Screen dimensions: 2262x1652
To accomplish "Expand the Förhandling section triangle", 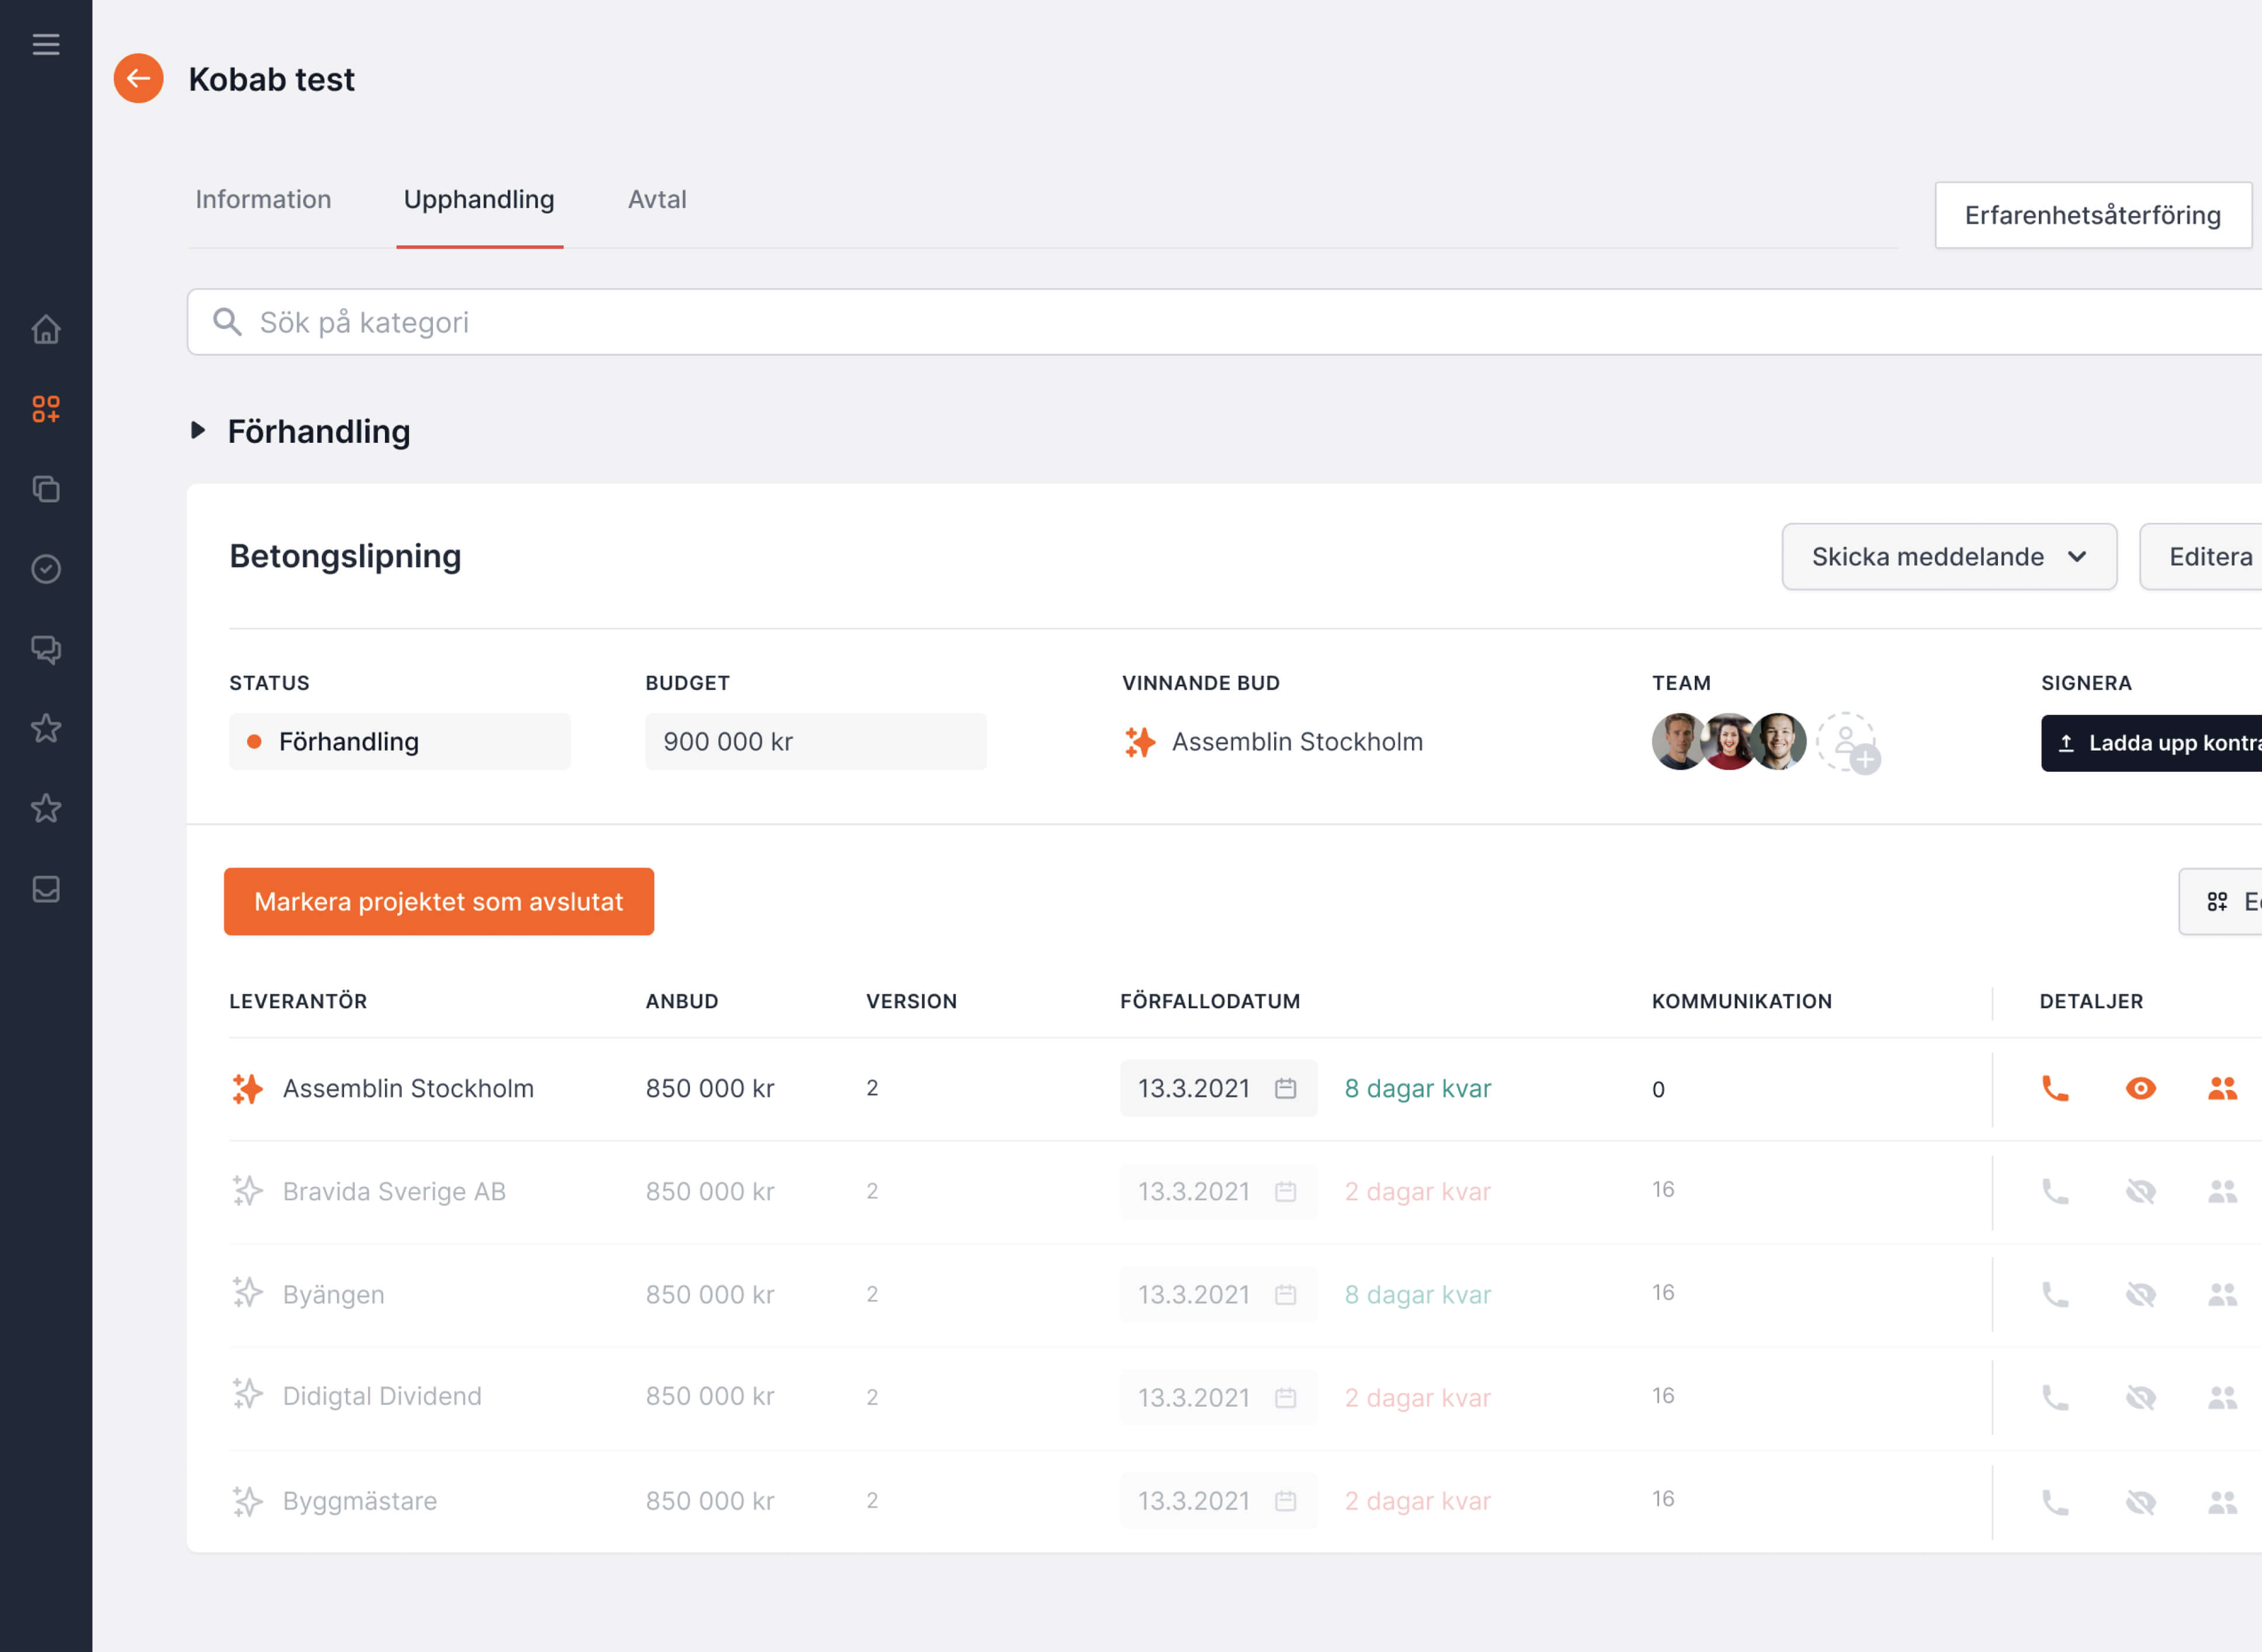I will pos(198,431).
